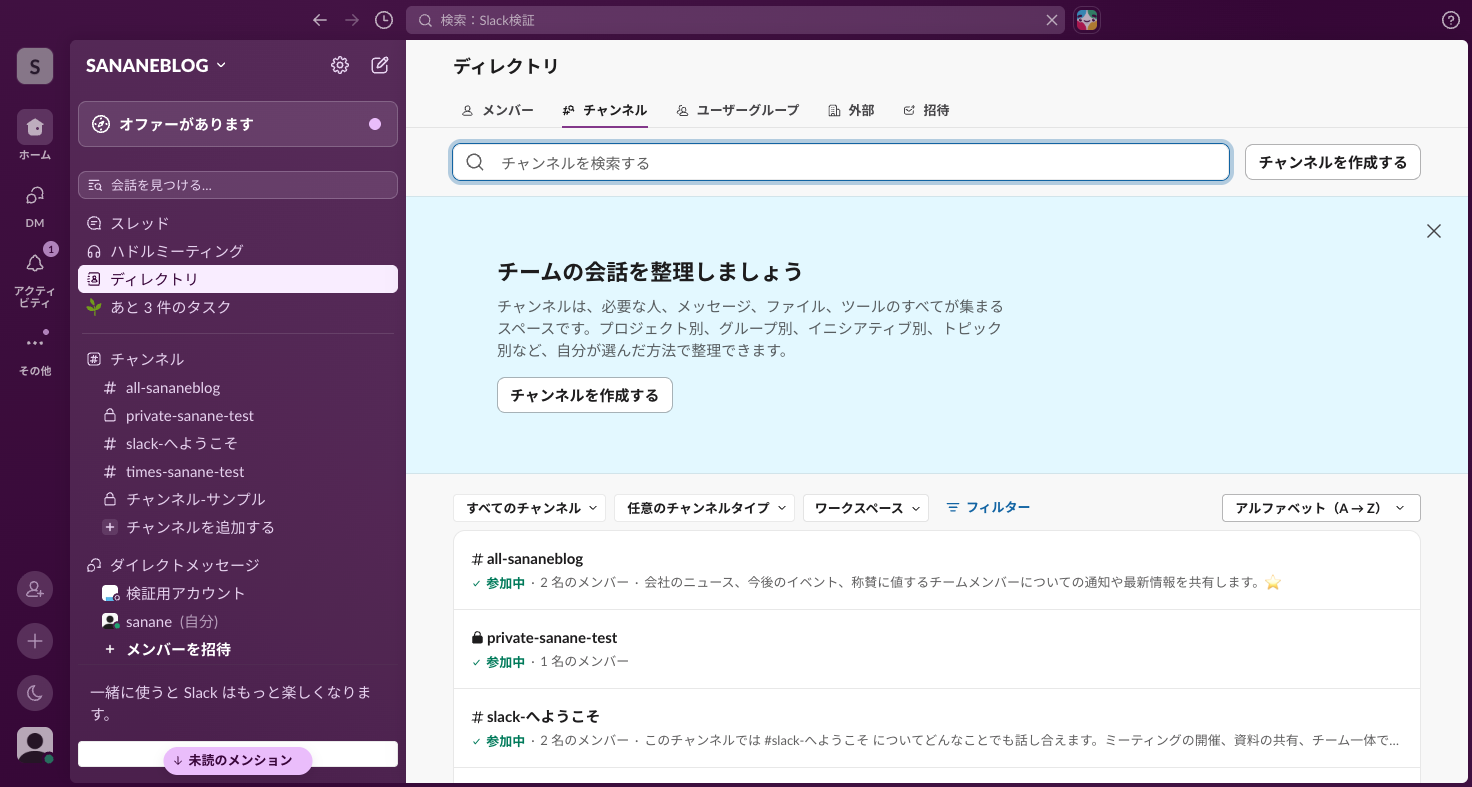1472x787 pixels.
Task: Open あと 3 件のタスク item
Action: point(238,307)
